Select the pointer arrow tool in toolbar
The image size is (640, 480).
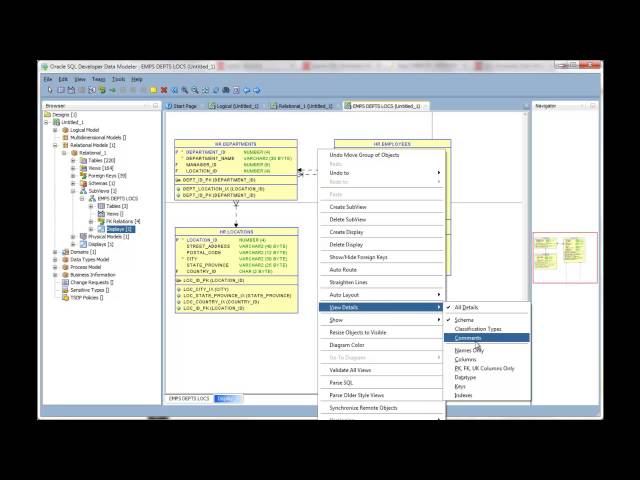tap(50, 90)
